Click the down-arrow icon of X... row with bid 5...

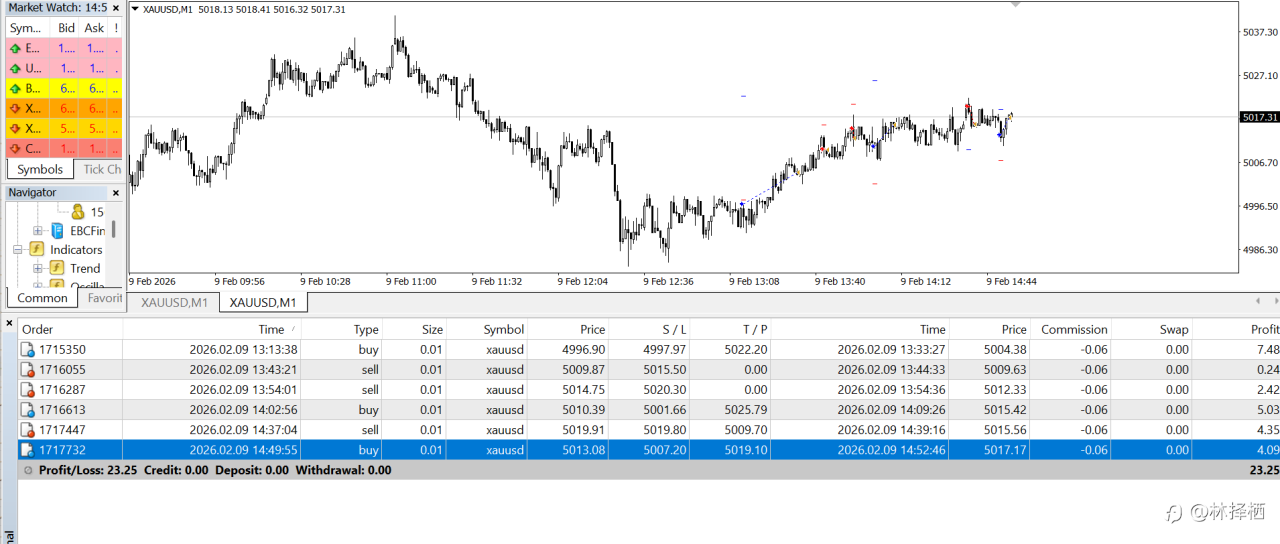[15, 128]
